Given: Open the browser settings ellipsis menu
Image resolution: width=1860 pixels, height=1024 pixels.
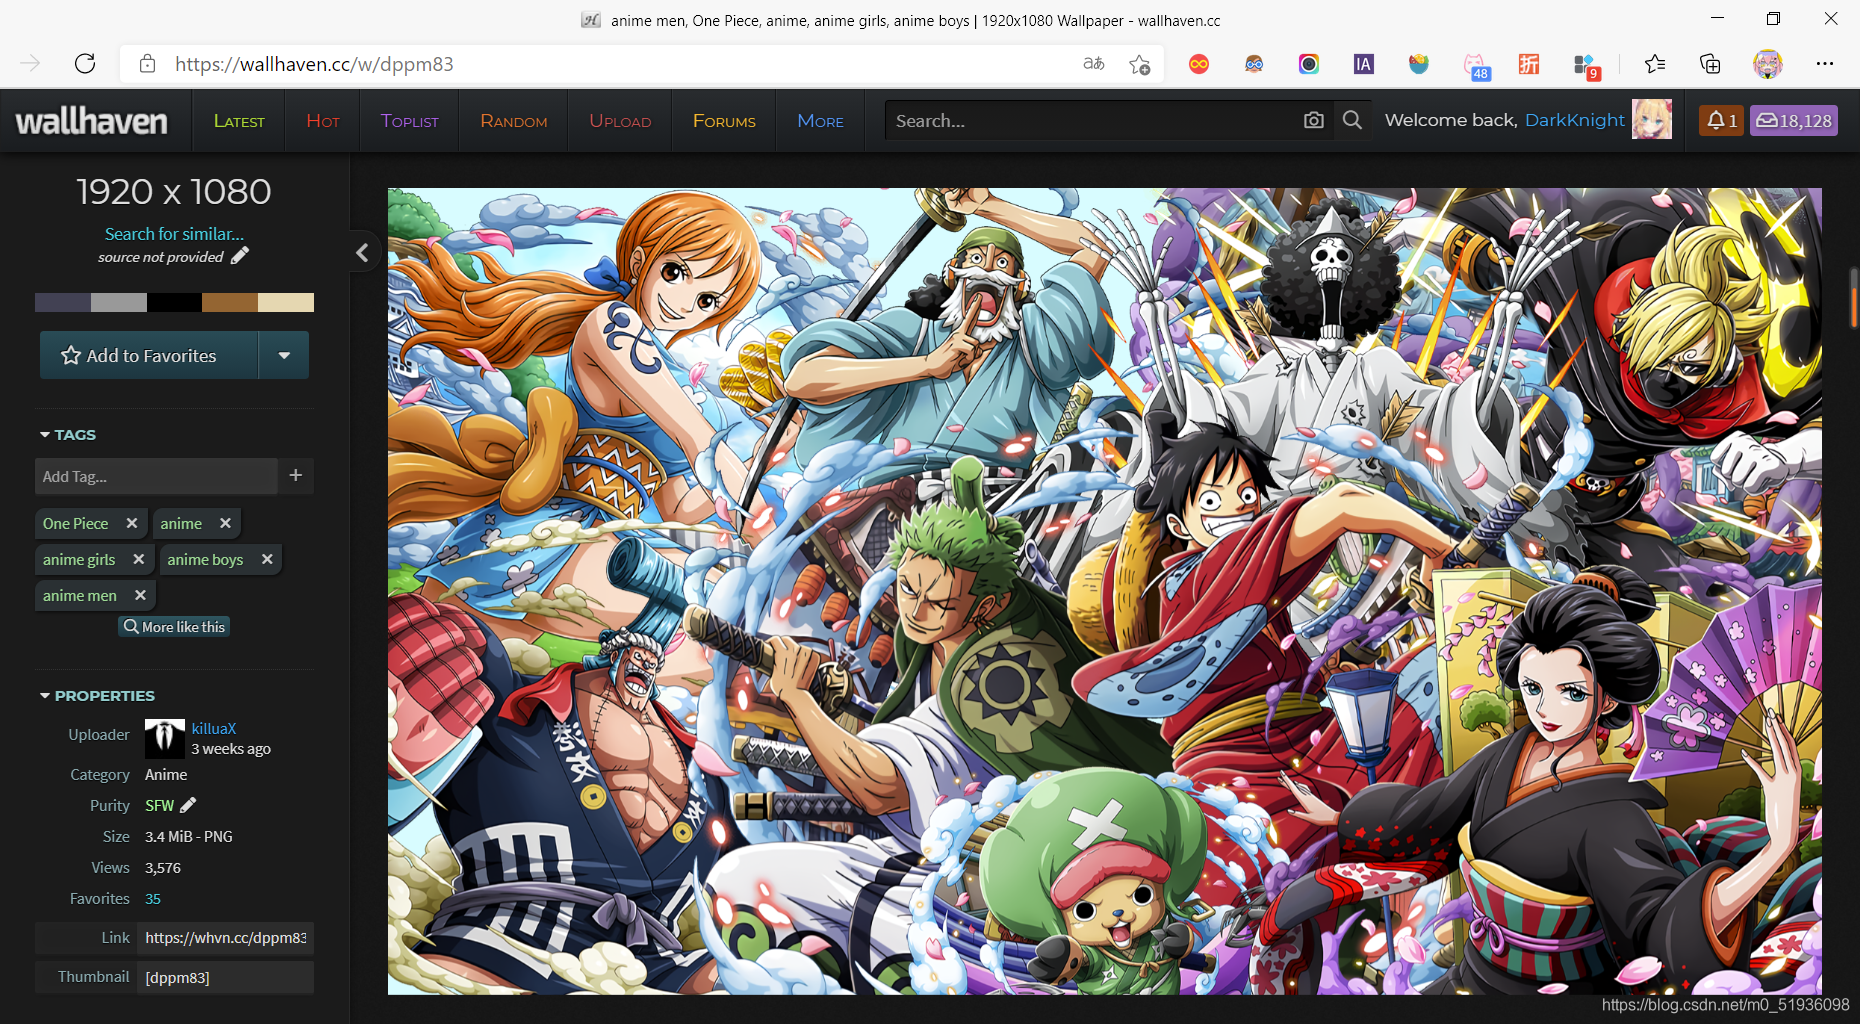Looking at the screenshot, I should point(1825,64).
